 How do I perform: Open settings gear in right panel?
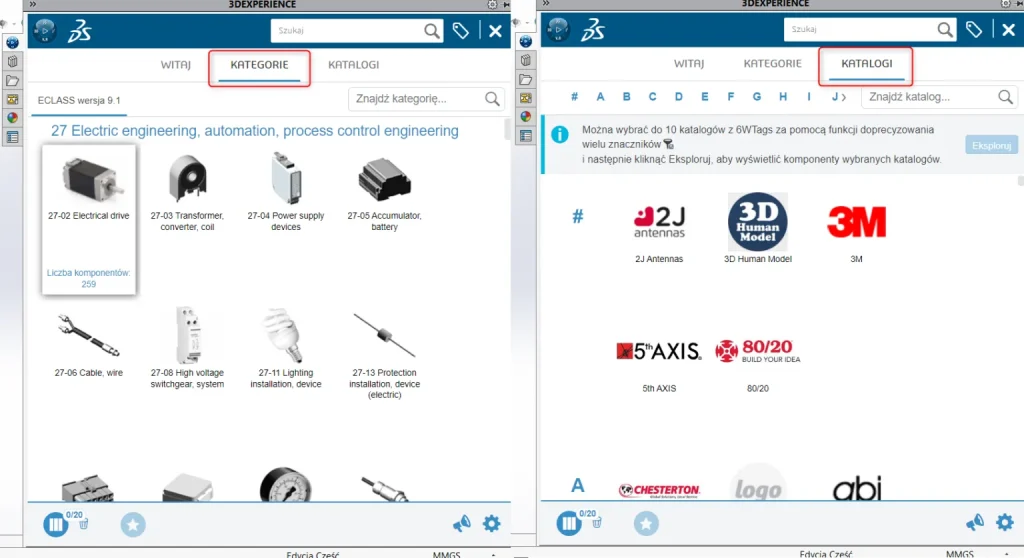(1005, 522)
